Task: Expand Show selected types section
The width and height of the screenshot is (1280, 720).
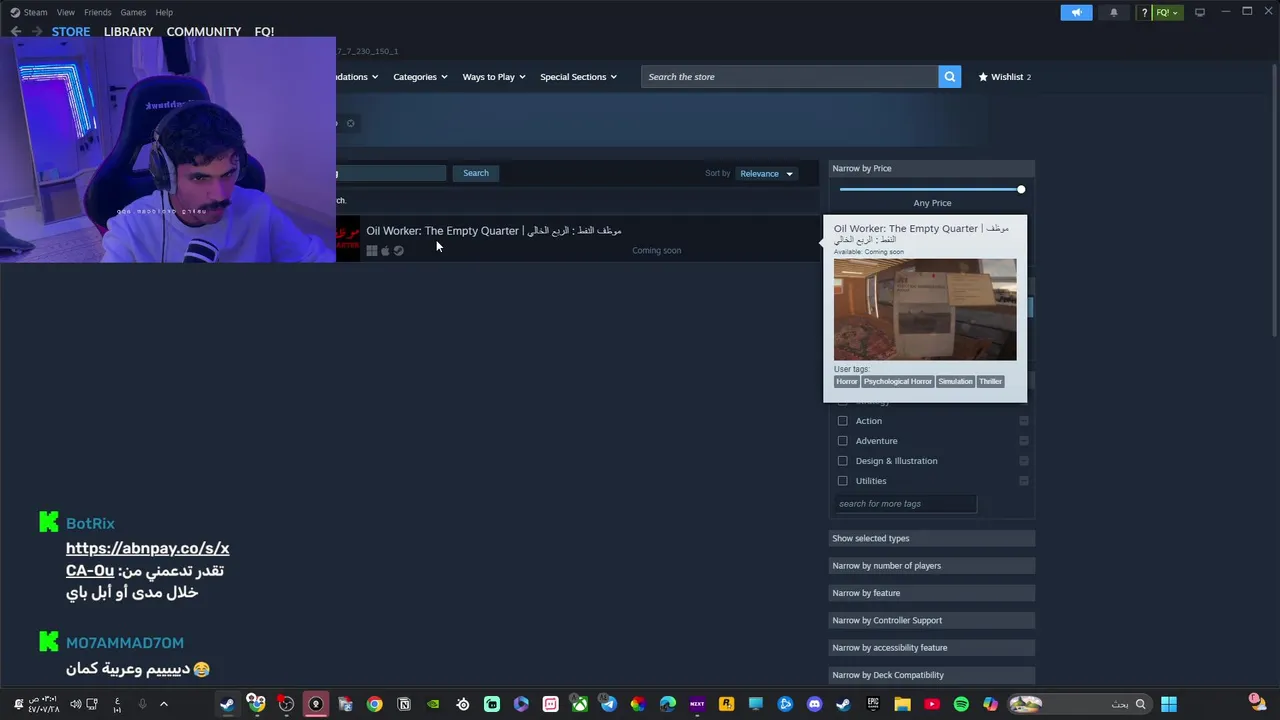Action: pyautogui.click(x=932, y=538)
